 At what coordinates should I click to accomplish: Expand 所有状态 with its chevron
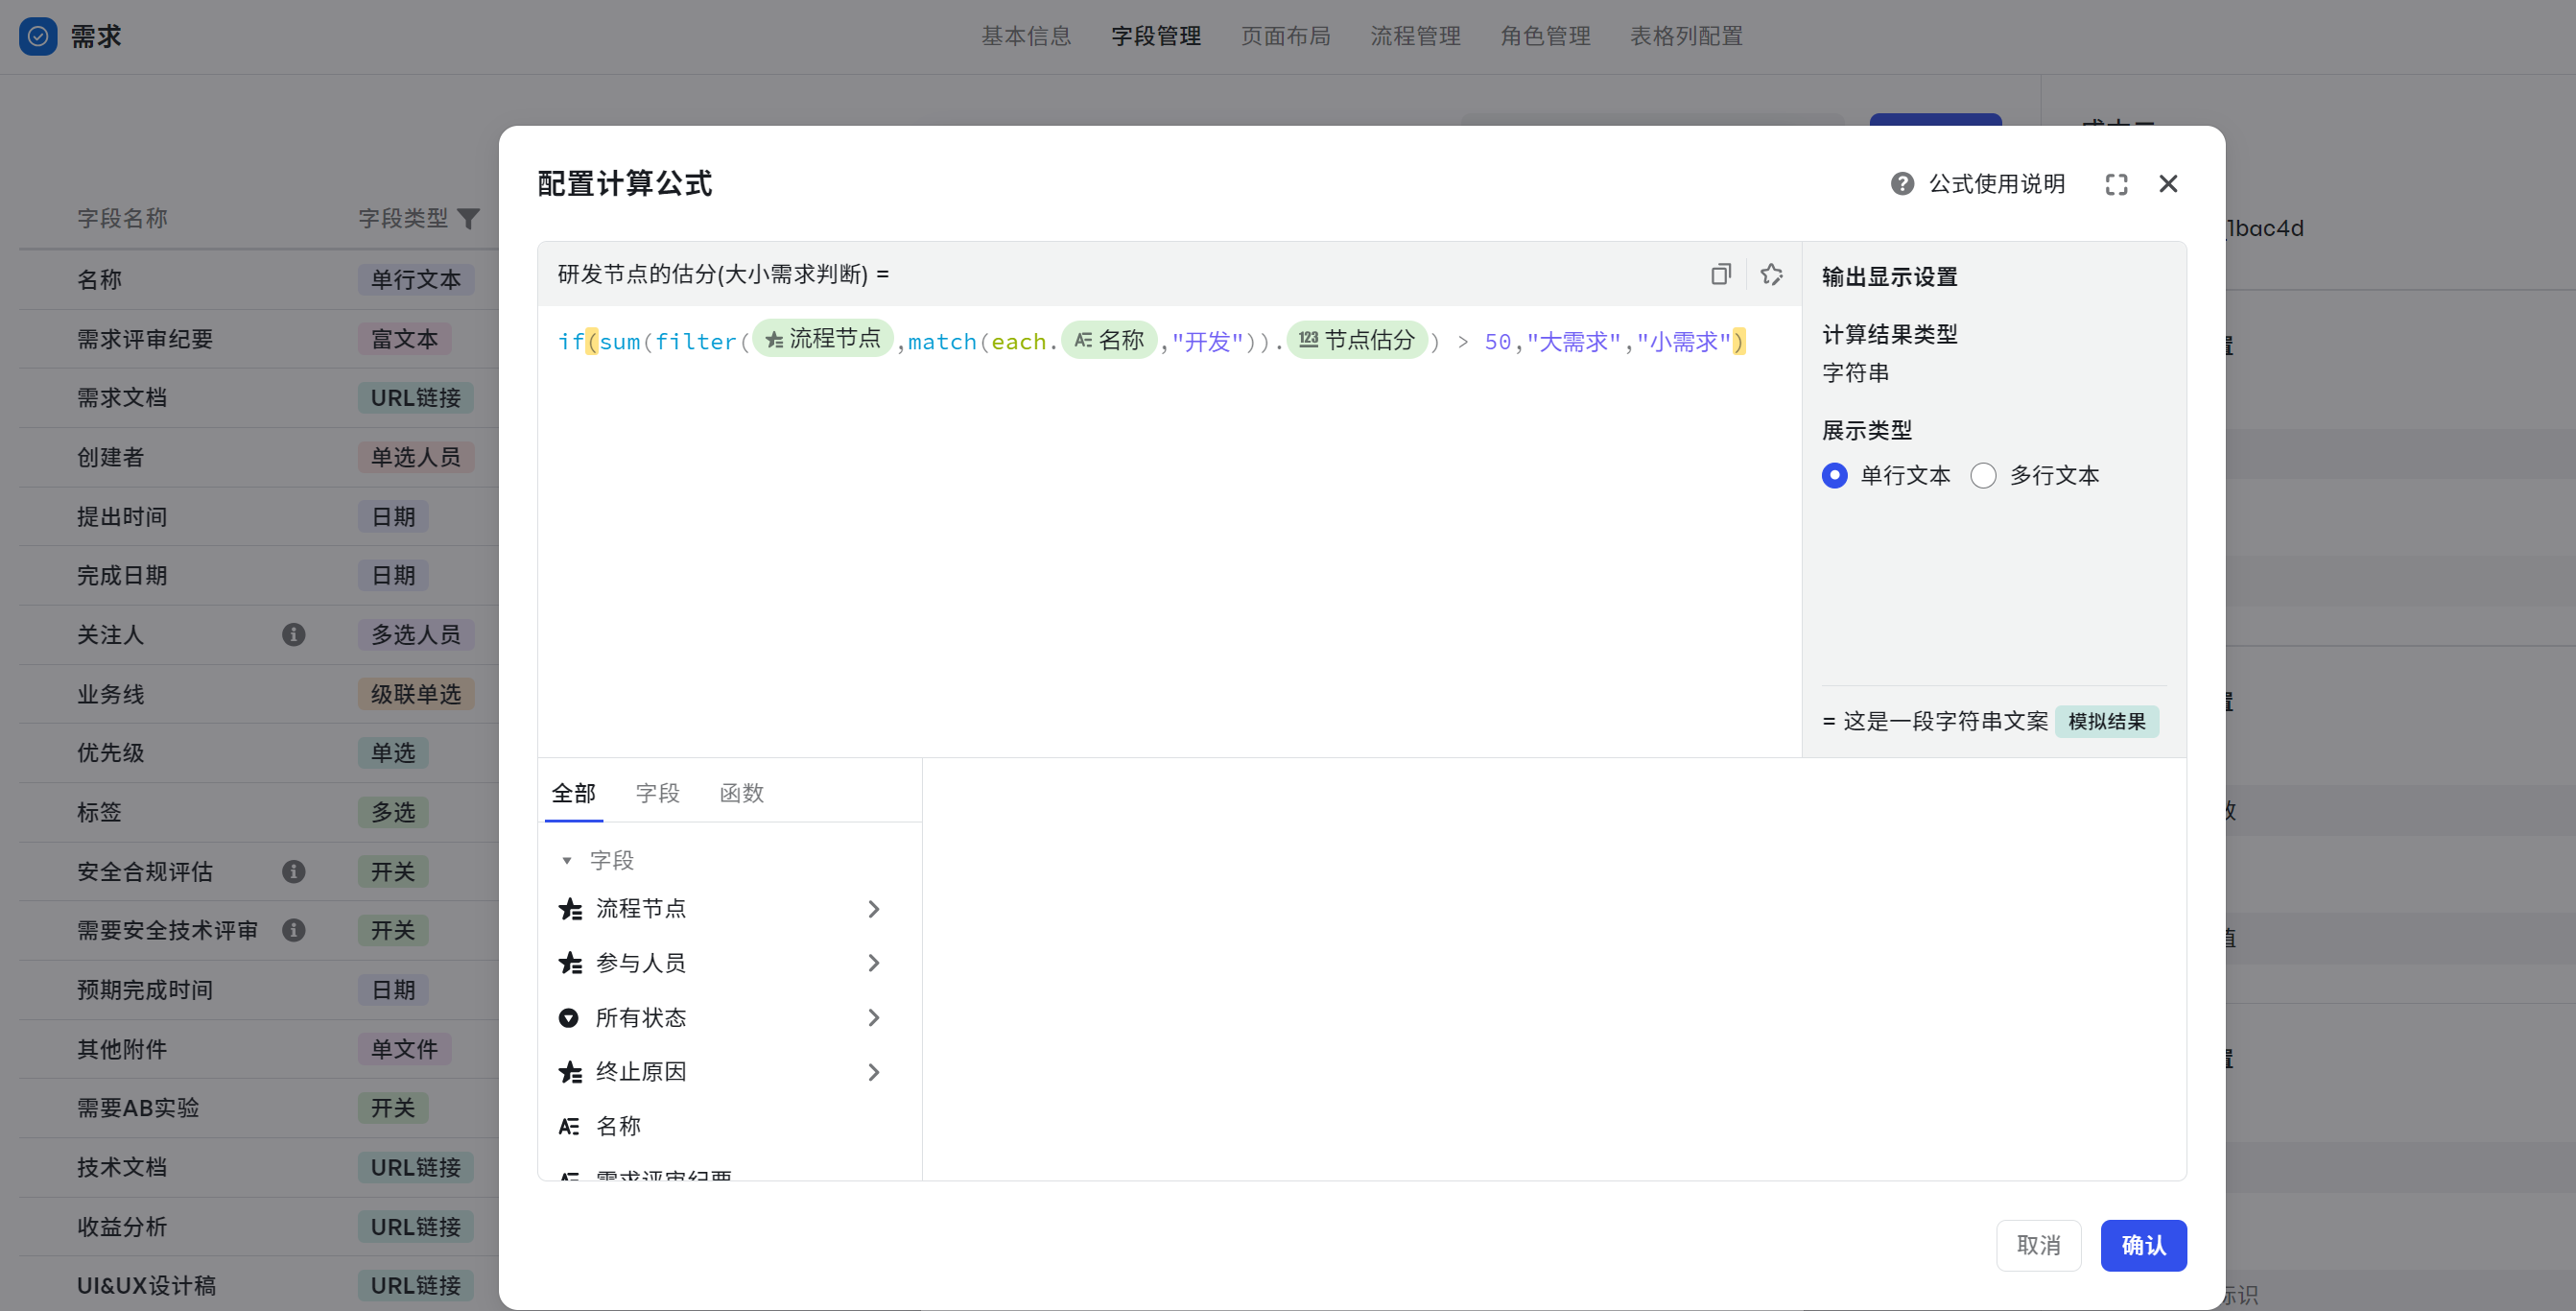click(873, 1018)
